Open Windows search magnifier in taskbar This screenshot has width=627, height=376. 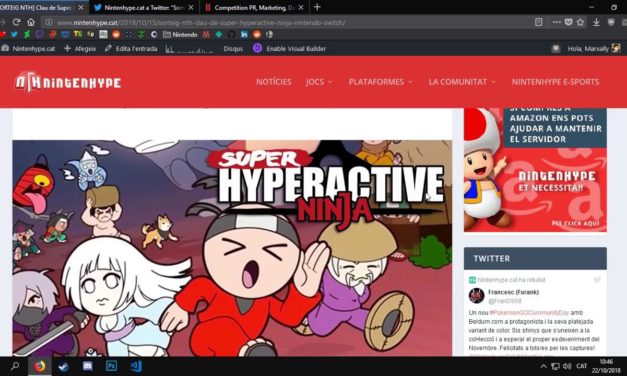[x=15, y=366]
